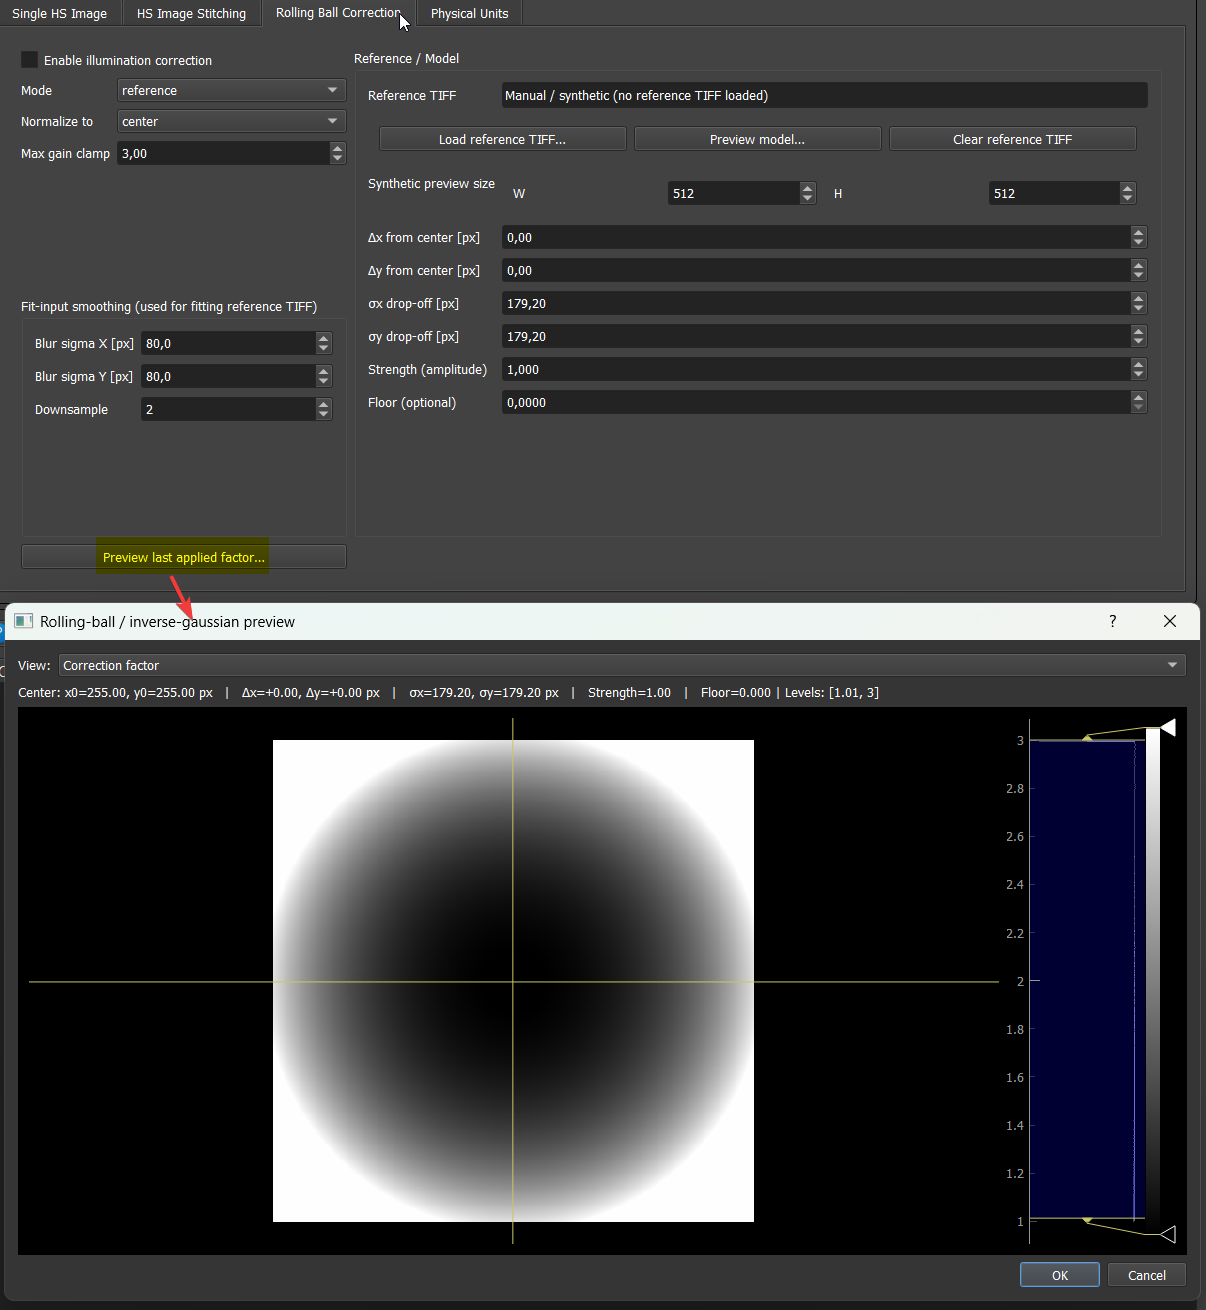The width and height of the screenshot is (1206, 1310).
Task: Click top white histogram gradient handle
Action: [x=1167, y=727]
